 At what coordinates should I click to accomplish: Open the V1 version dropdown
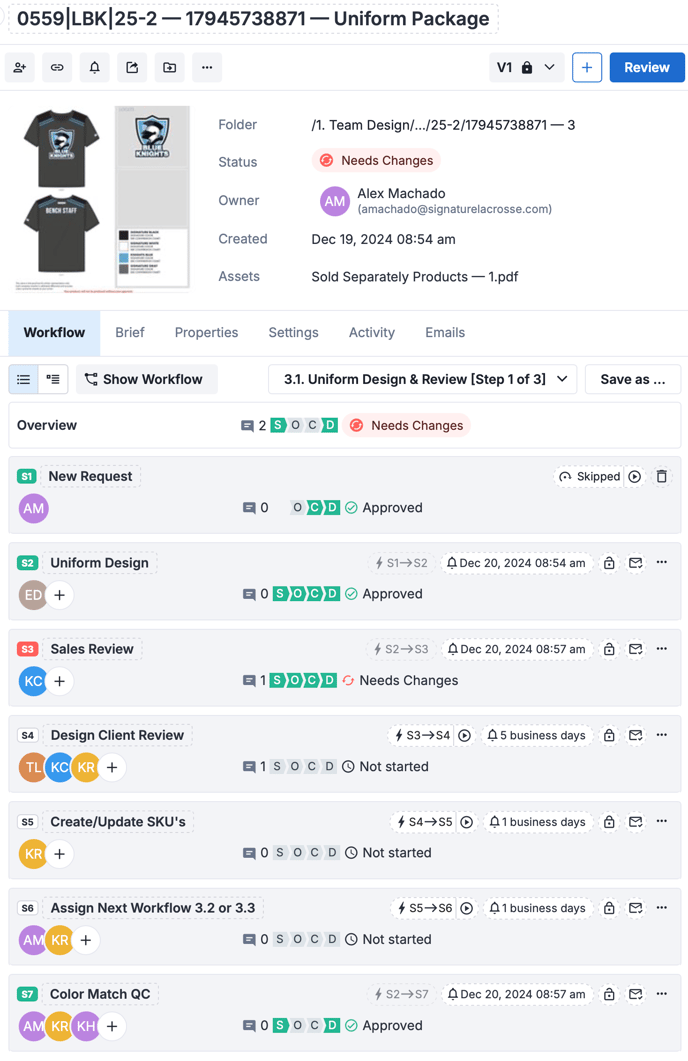526,68
